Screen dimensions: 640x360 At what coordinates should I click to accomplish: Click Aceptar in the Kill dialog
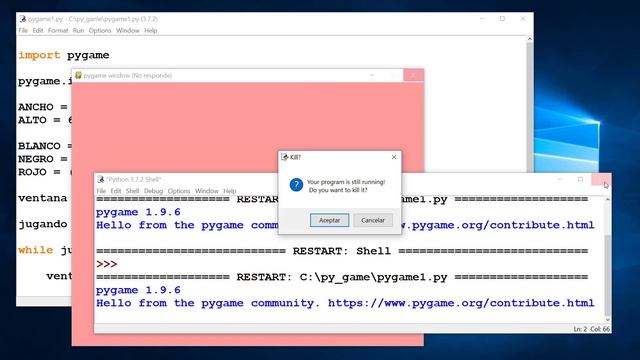point(329,220)
